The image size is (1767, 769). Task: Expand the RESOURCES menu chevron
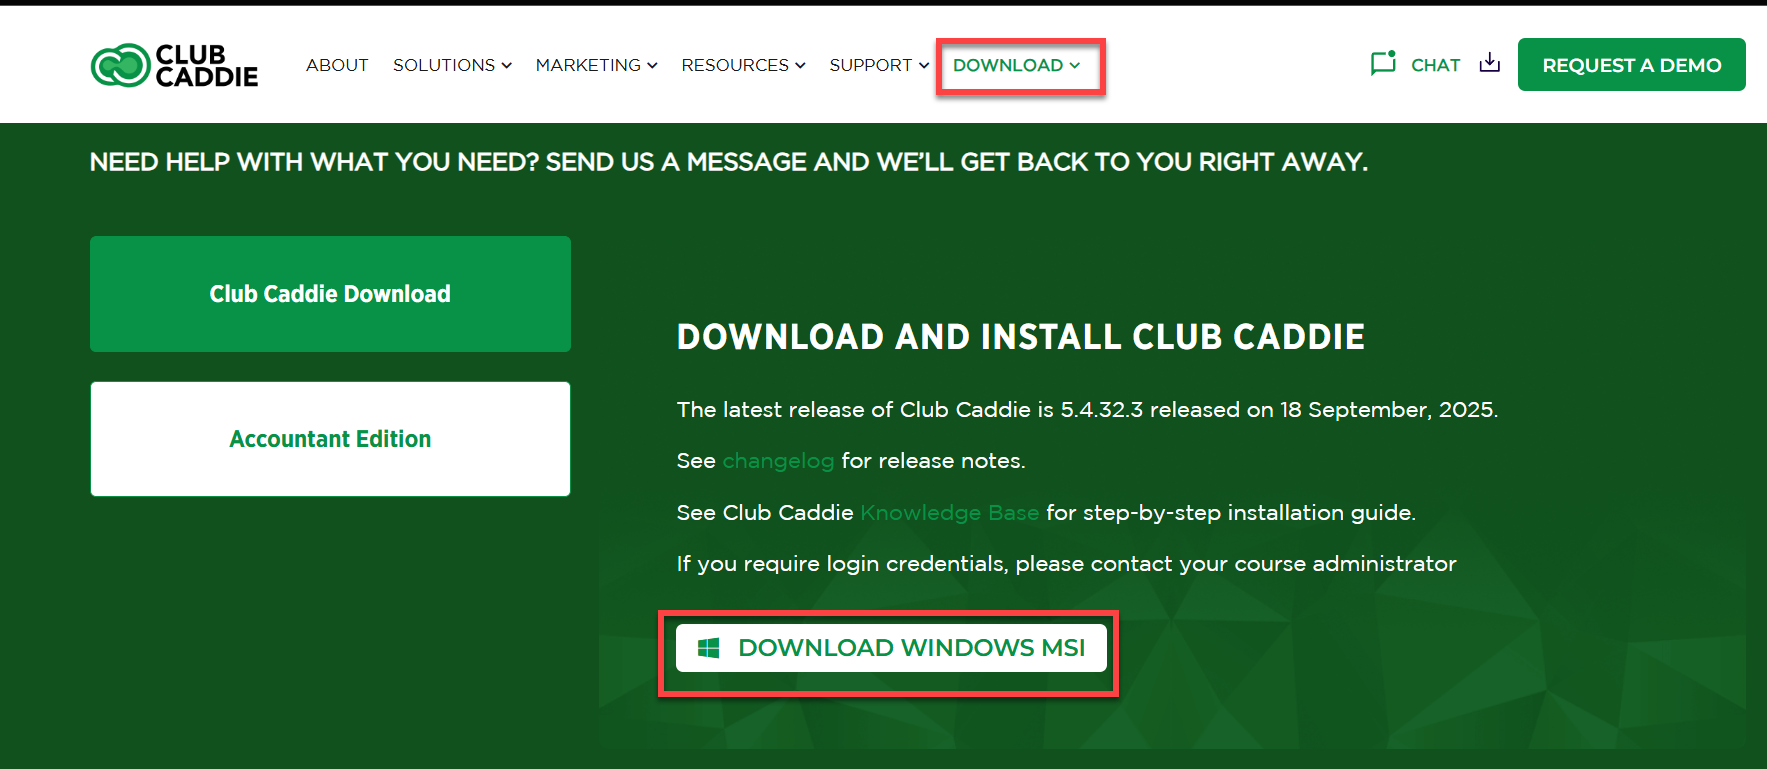[x=800, y=66]
